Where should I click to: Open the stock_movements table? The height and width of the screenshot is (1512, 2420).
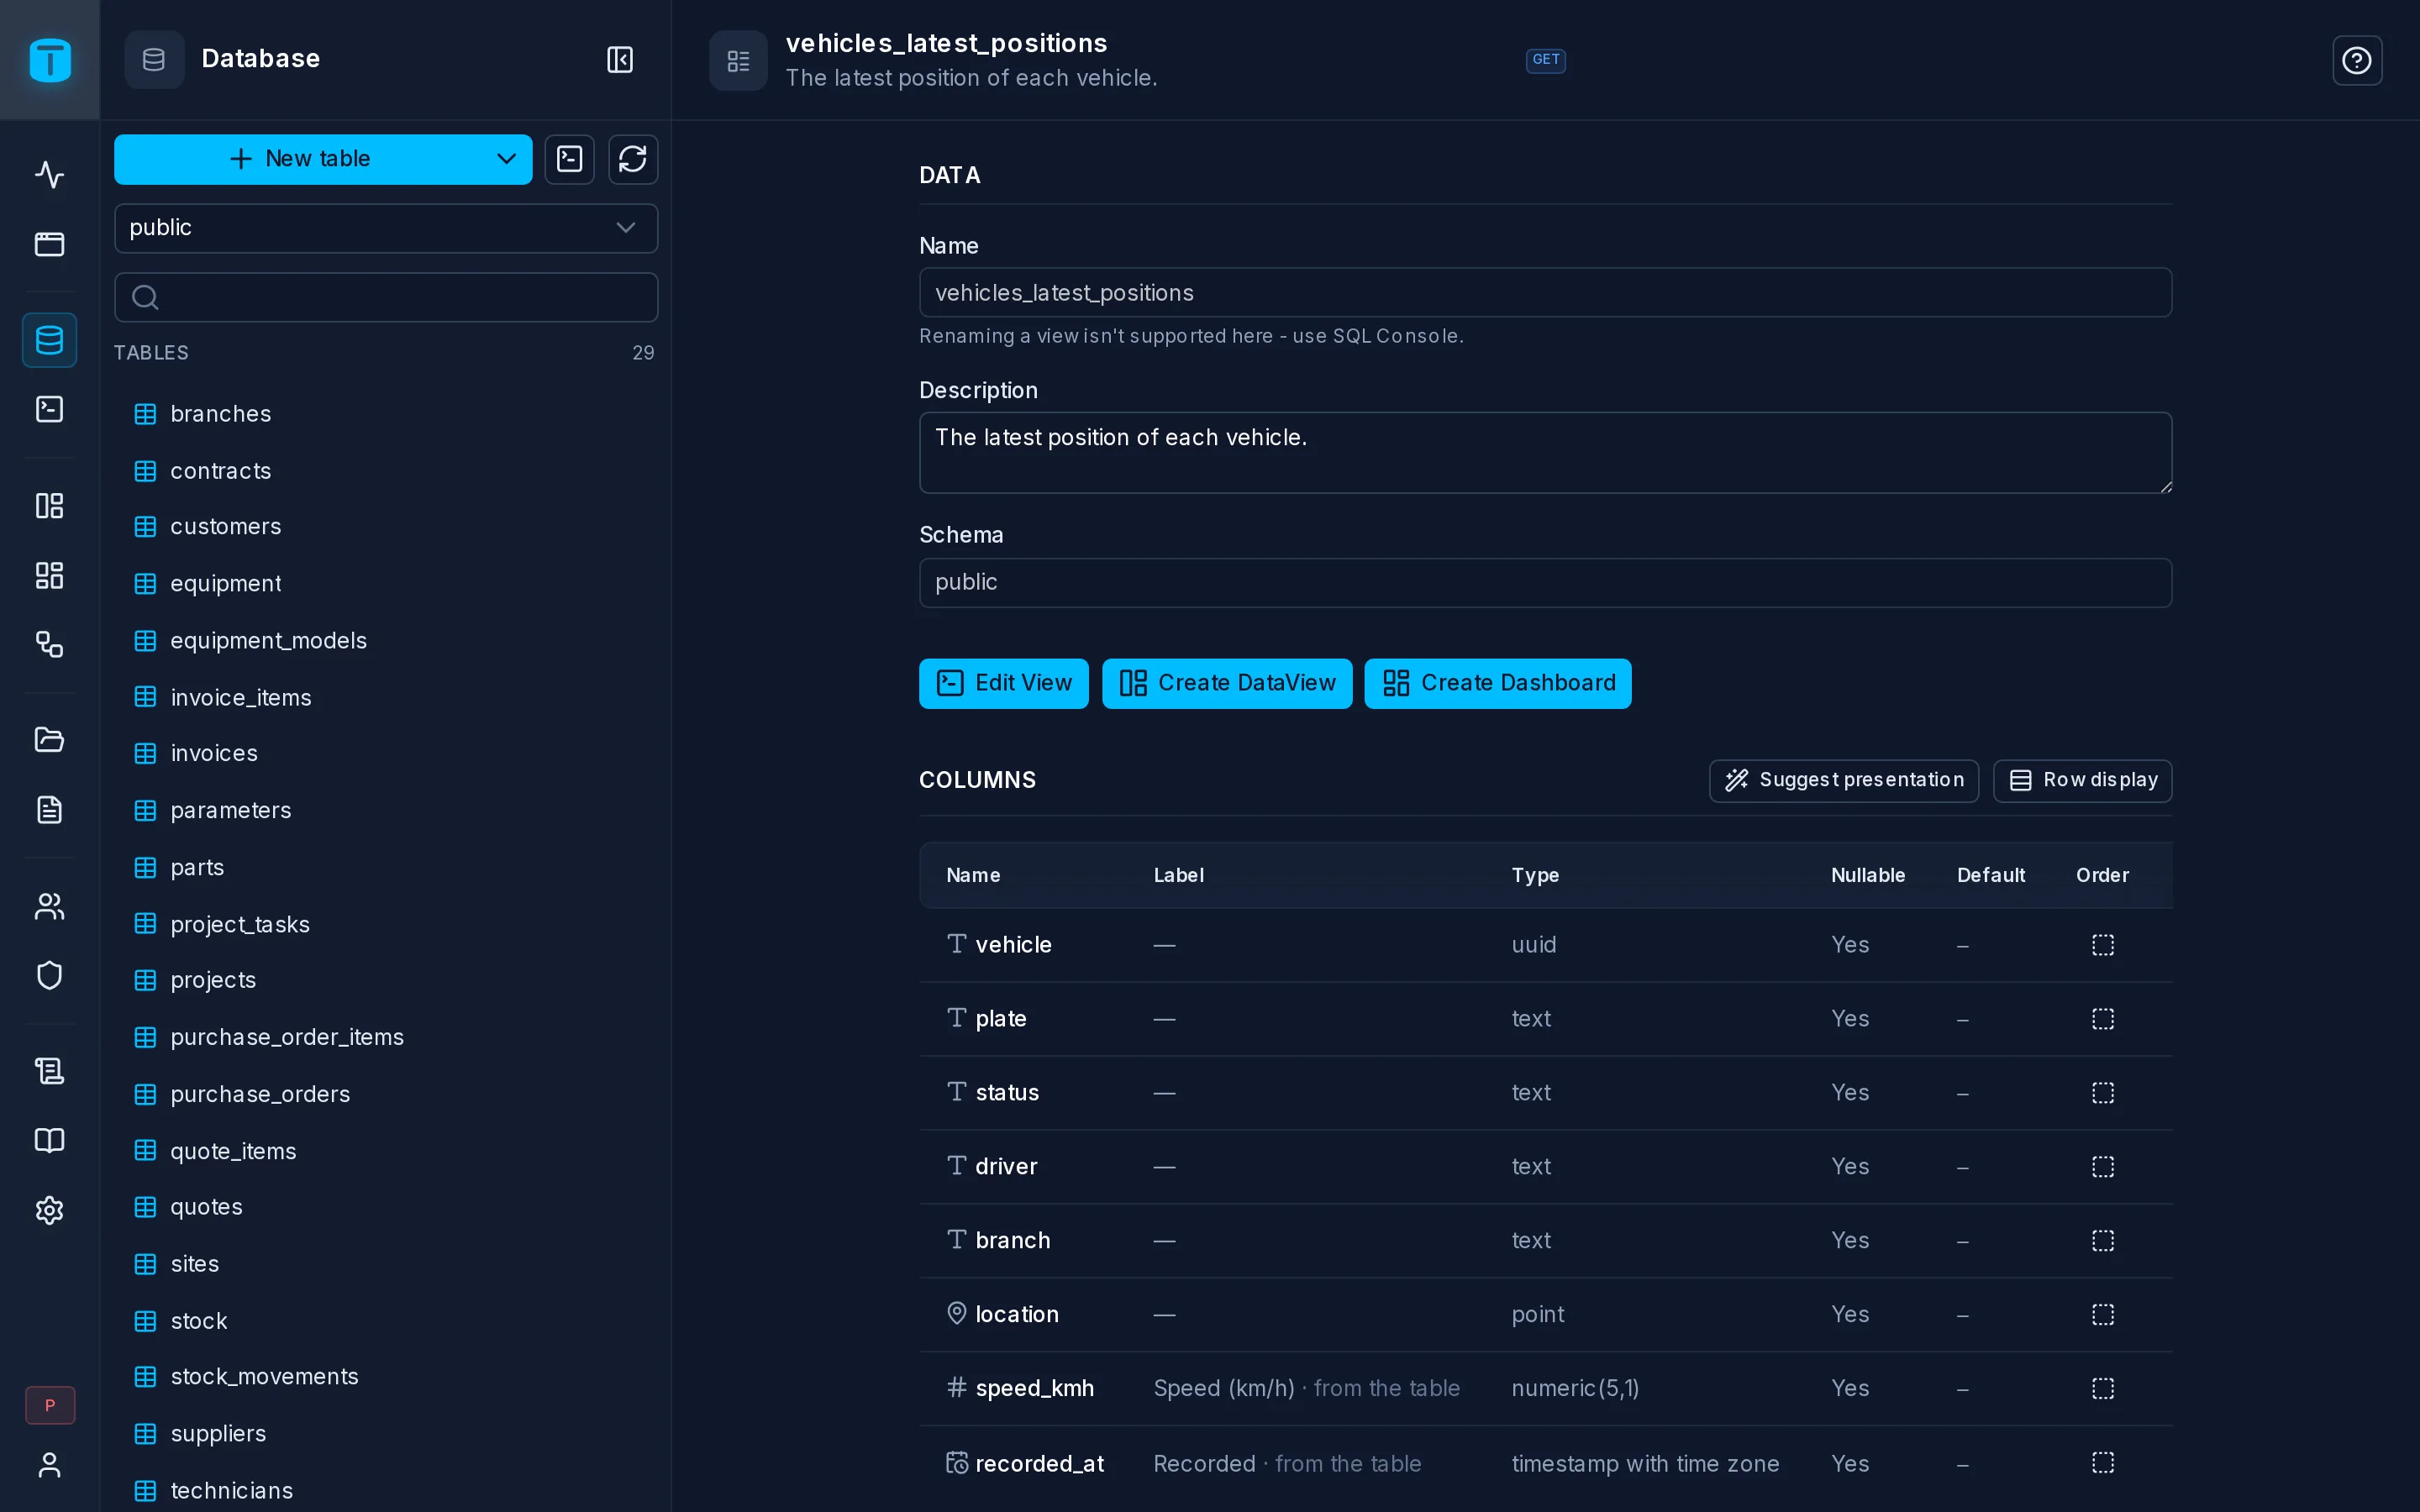tap(386, 1377)
